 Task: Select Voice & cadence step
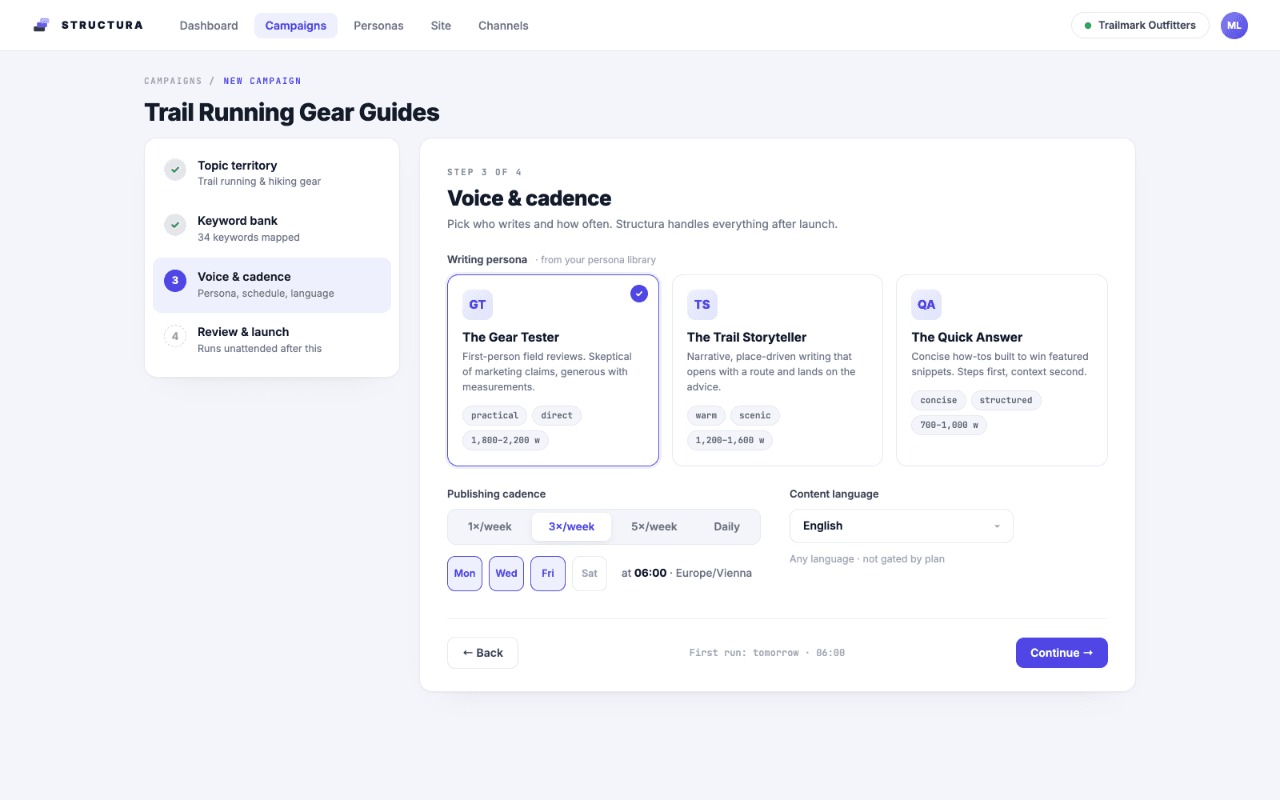(x=272, y=285)
